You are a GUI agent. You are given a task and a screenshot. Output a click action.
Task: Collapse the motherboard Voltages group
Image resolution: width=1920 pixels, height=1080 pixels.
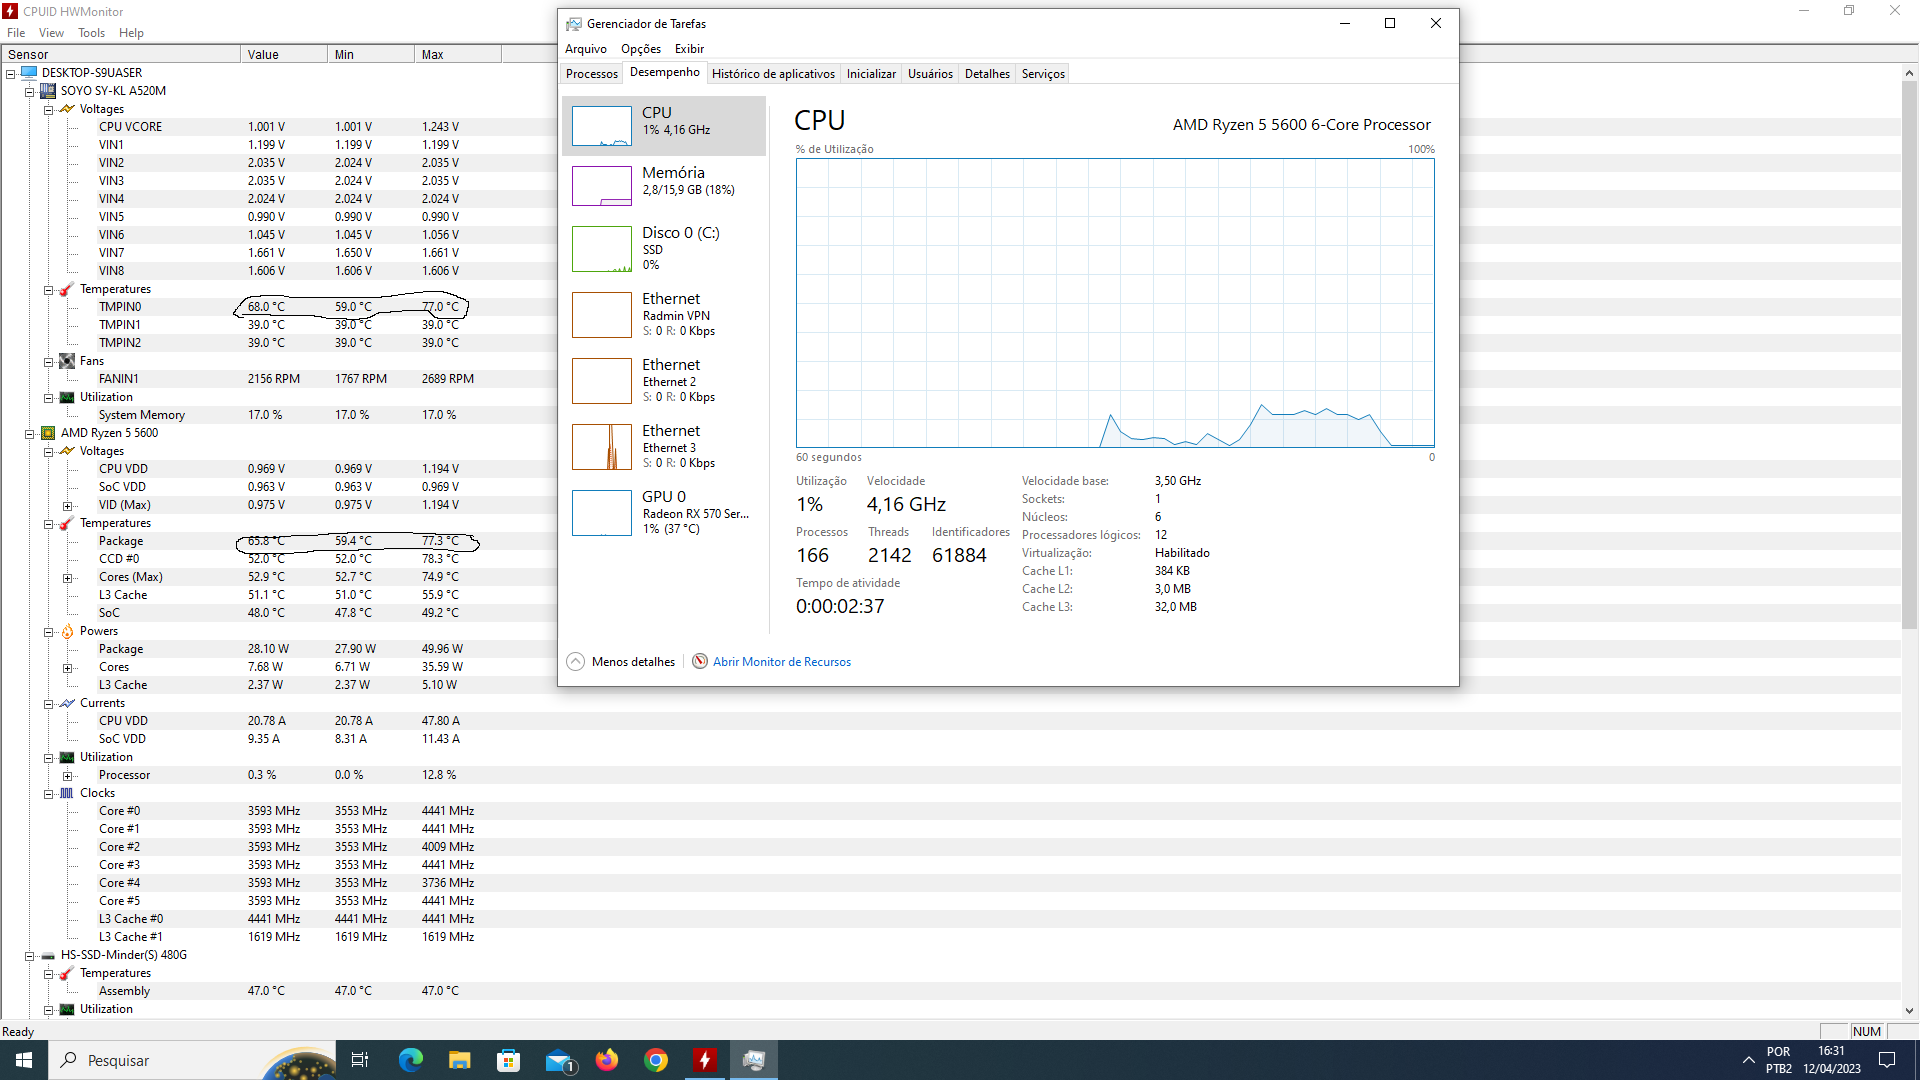coord(48,109)
